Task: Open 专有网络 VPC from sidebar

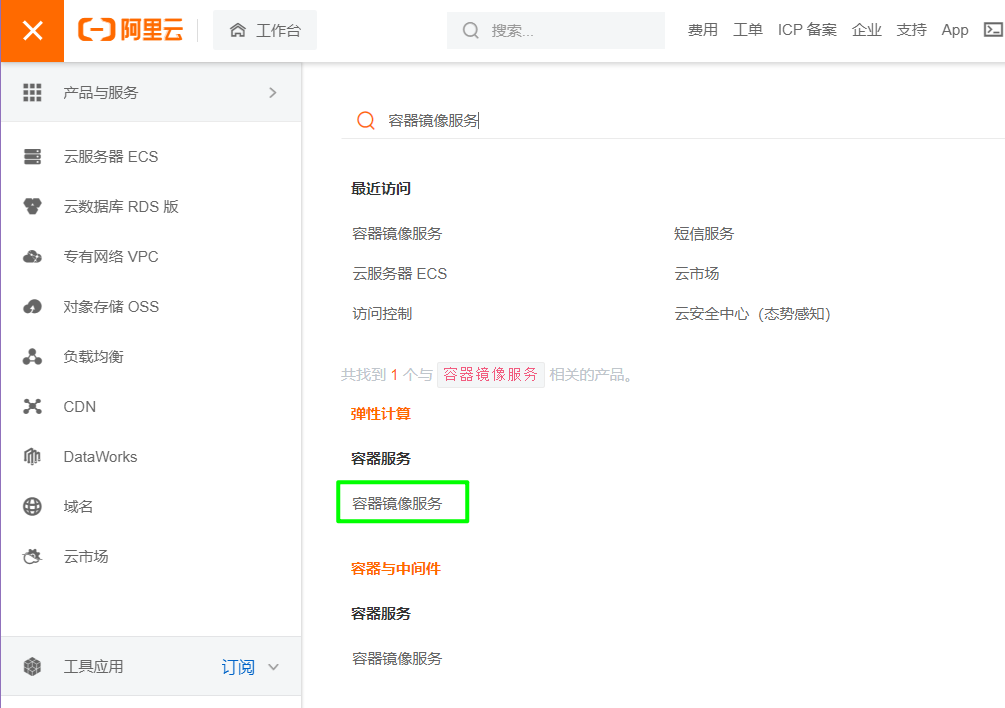Action: click(x=111, y=257)
